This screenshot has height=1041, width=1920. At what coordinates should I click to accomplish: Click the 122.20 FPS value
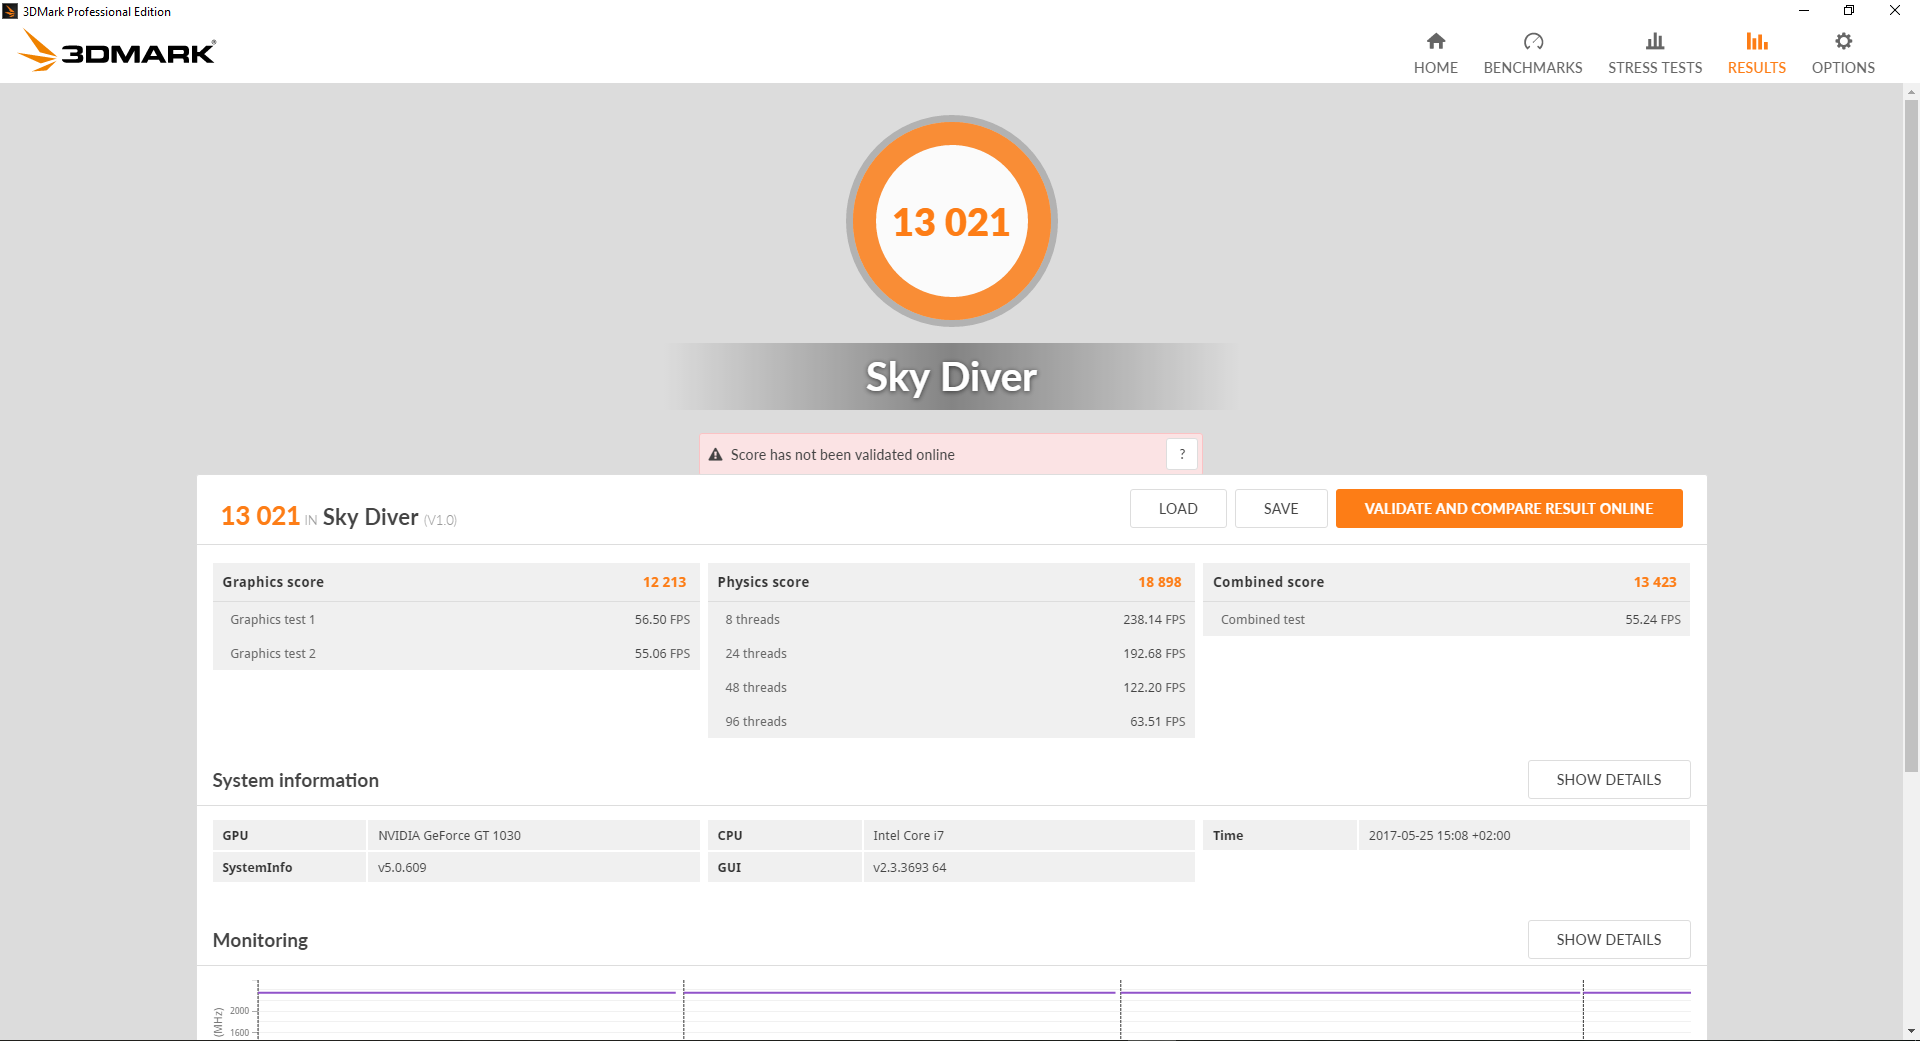click(x=1154, y=688)
